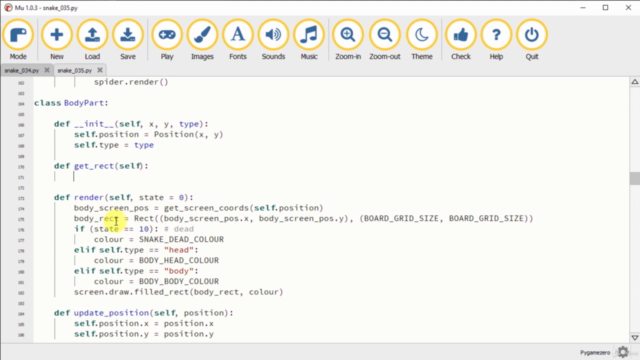Save the current script
Screen dimensions: 640x360
coord(128,40)
